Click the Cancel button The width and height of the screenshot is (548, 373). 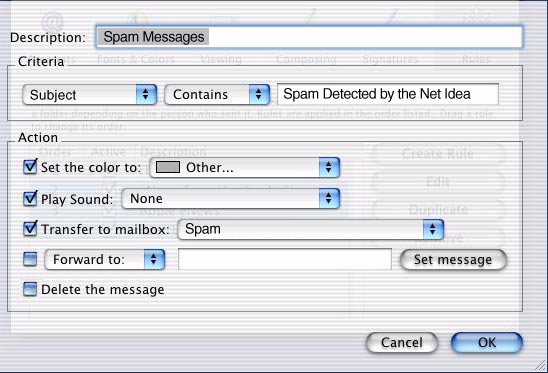click(402, 343)
